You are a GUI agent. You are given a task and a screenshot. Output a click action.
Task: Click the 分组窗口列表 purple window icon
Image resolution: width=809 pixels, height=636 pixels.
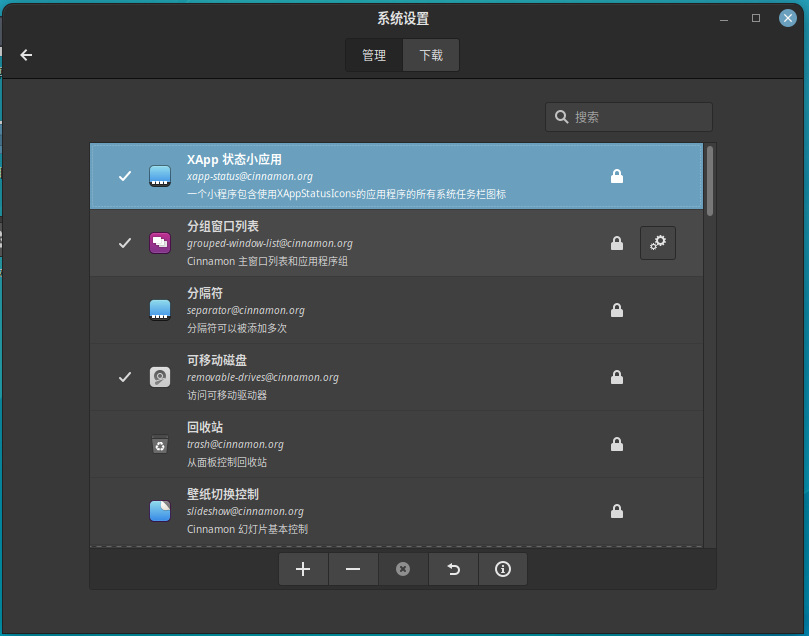pyautogui.click(x=160, y=243)
